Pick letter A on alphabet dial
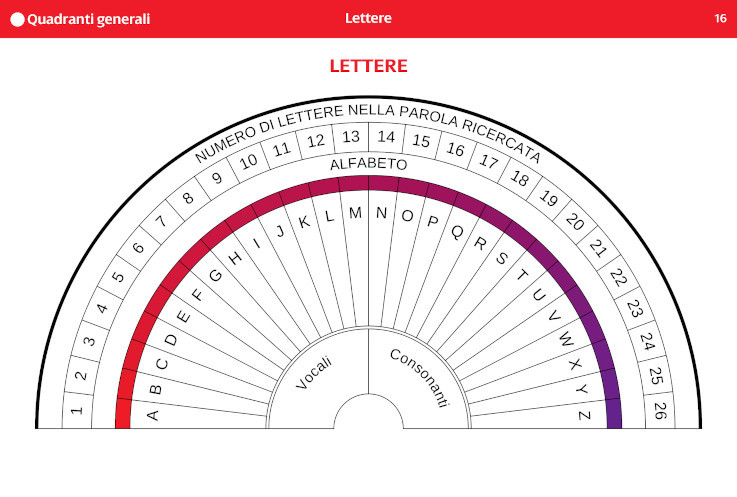The height and width of the screenshot is (497, 737). click(153, 414)
